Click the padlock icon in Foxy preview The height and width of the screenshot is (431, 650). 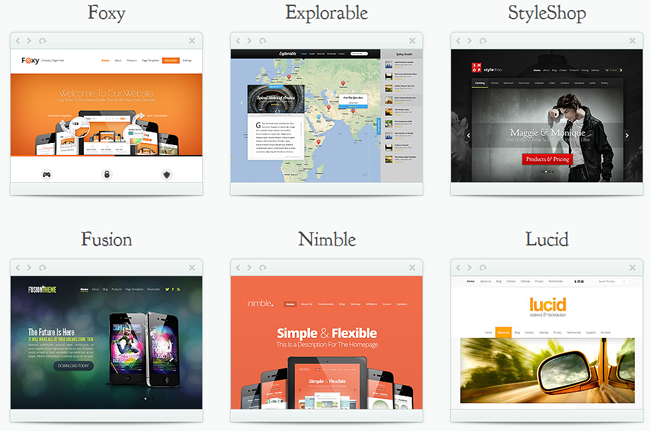(107, 174)
